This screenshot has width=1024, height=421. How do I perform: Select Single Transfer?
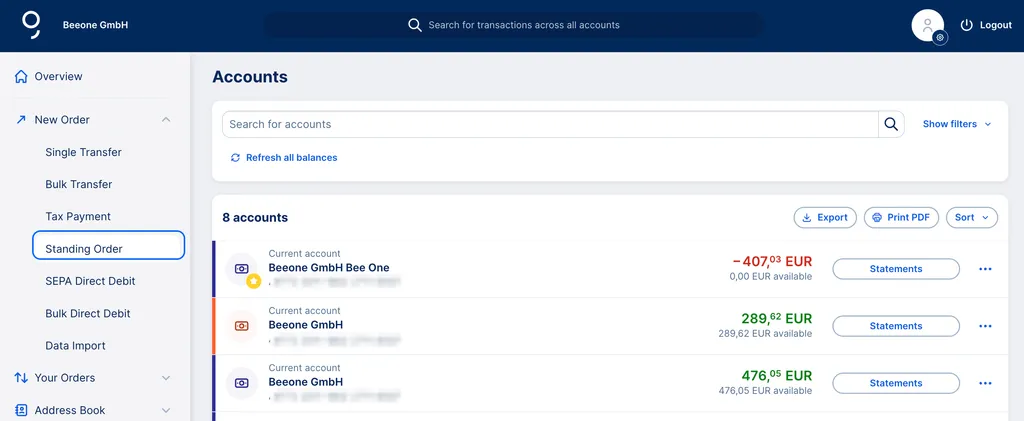(x=84, y=152)
